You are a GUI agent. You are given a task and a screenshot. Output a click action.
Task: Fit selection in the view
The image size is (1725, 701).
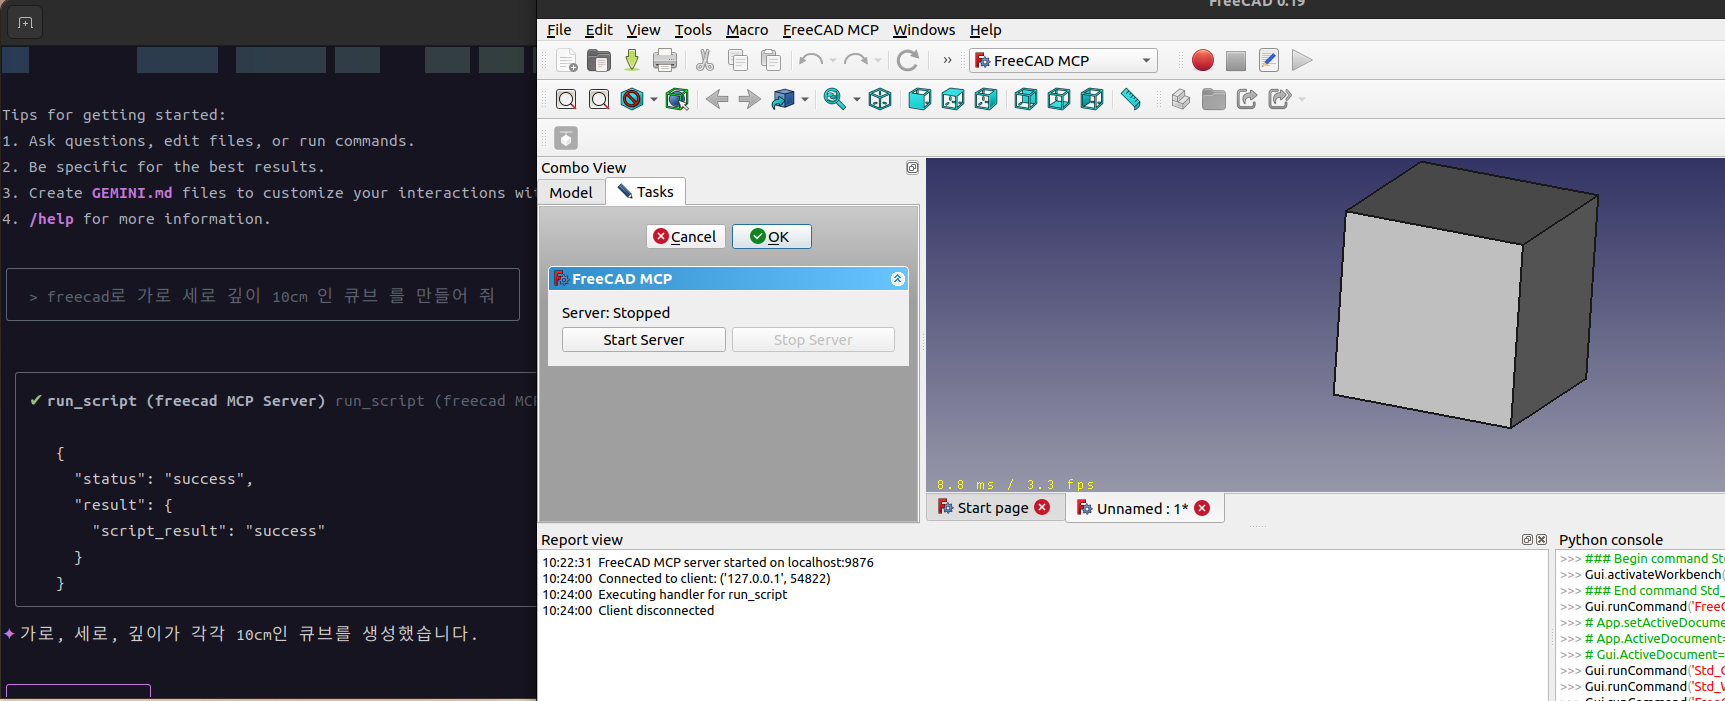(599, 99)
